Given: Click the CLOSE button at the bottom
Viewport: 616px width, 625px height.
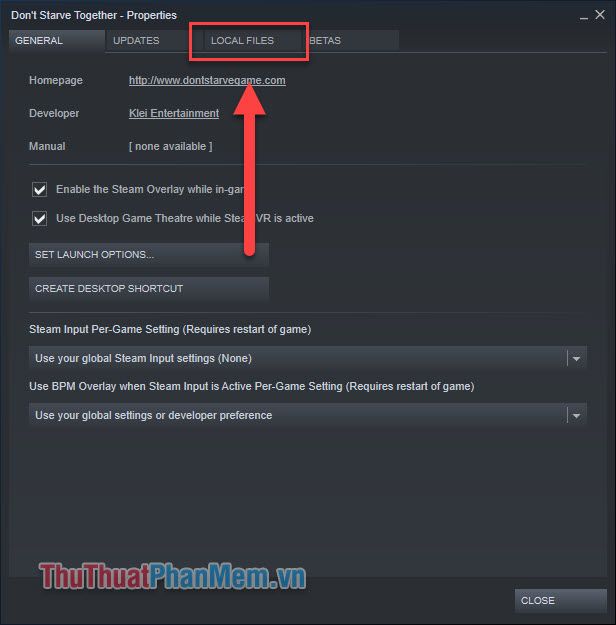Looking at the screenshot, I should [561, 600].
